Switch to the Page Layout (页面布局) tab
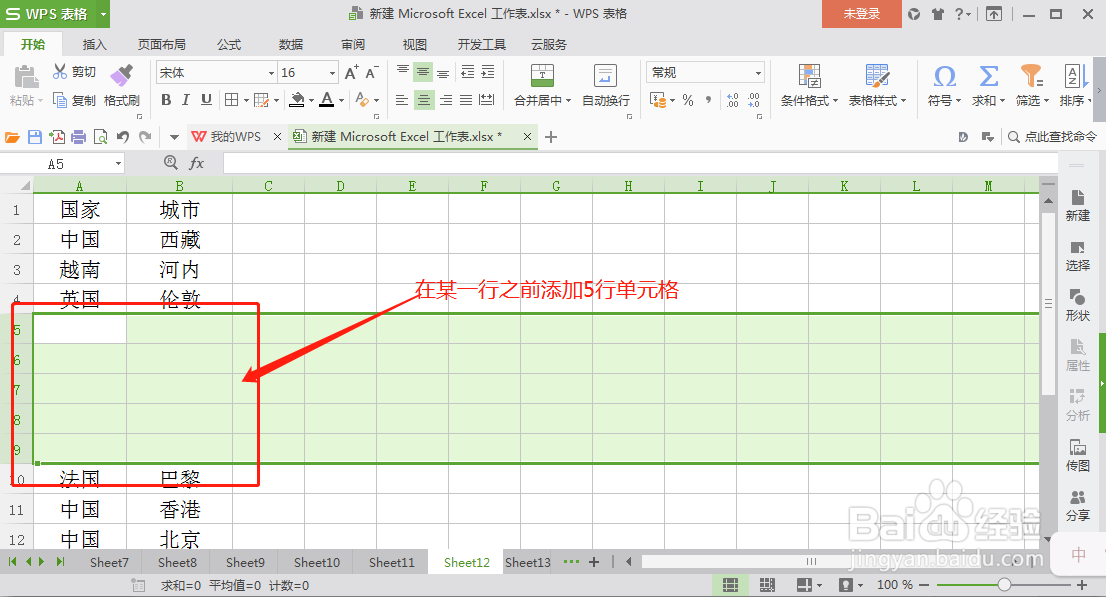The image size is (1106, 597). (x=162, y=44)
